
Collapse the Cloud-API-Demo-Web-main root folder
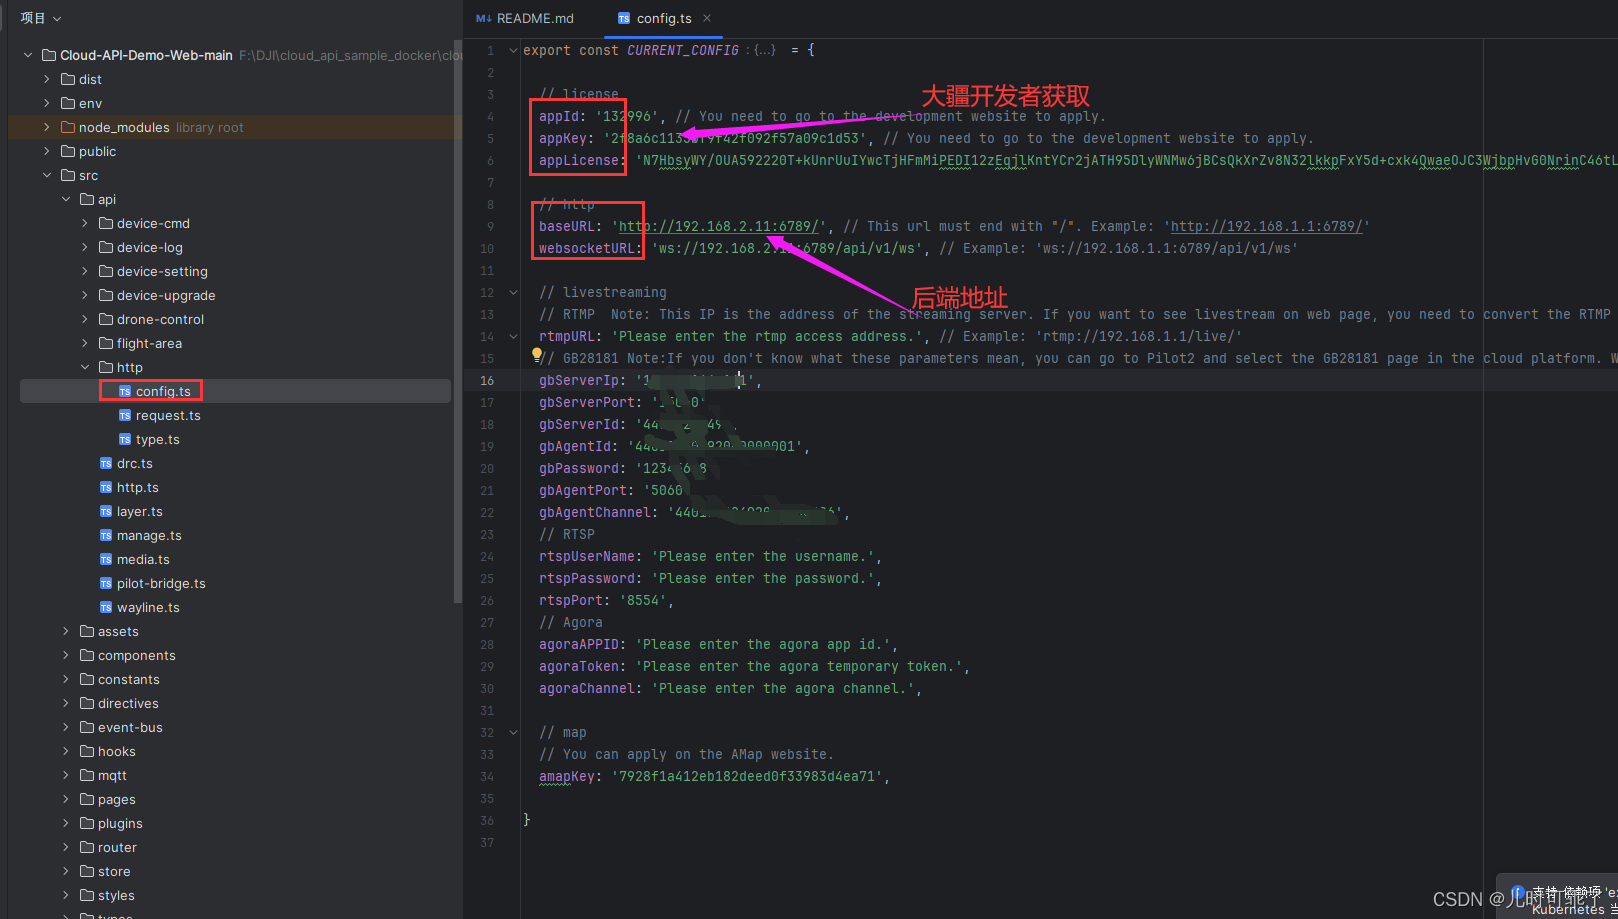pyautogui.click(x=28, y=55)
